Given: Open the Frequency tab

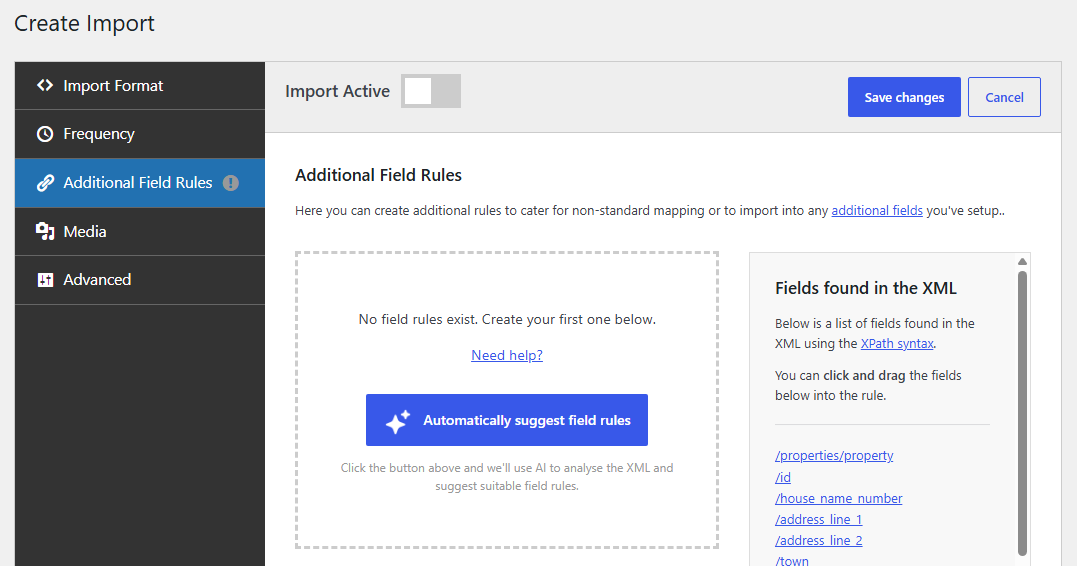Looking at the screenshot, I should coord(140,134).
